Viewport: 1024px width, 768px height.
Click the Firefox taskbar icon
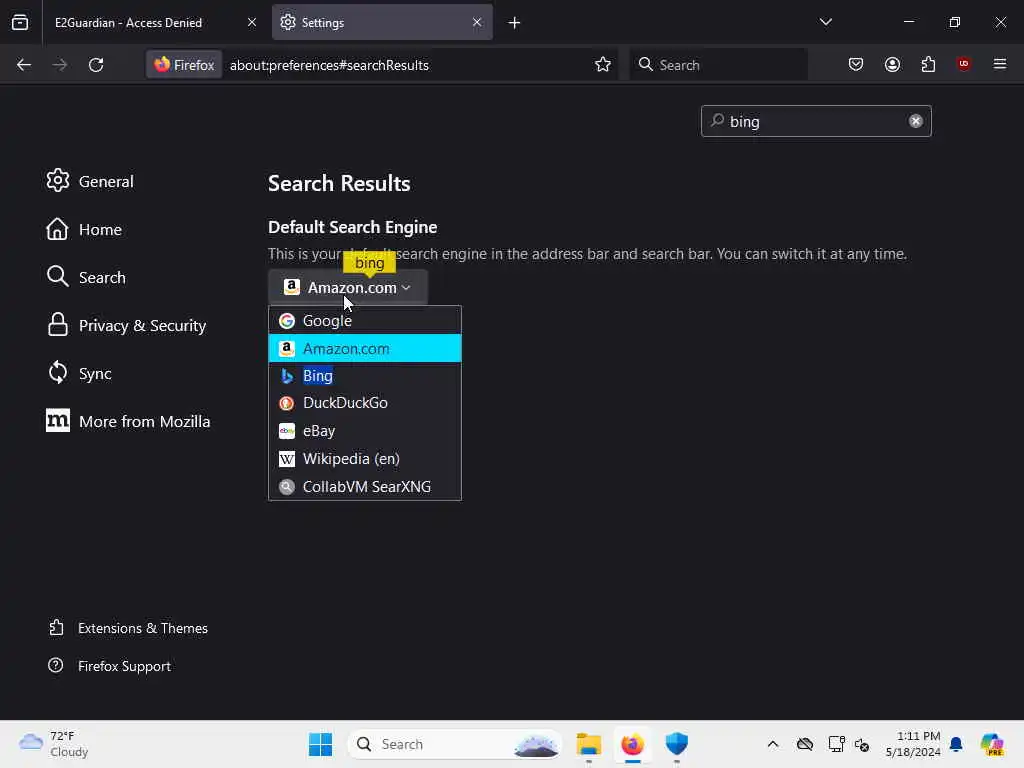pyautogui.click(x=632, y=744)
